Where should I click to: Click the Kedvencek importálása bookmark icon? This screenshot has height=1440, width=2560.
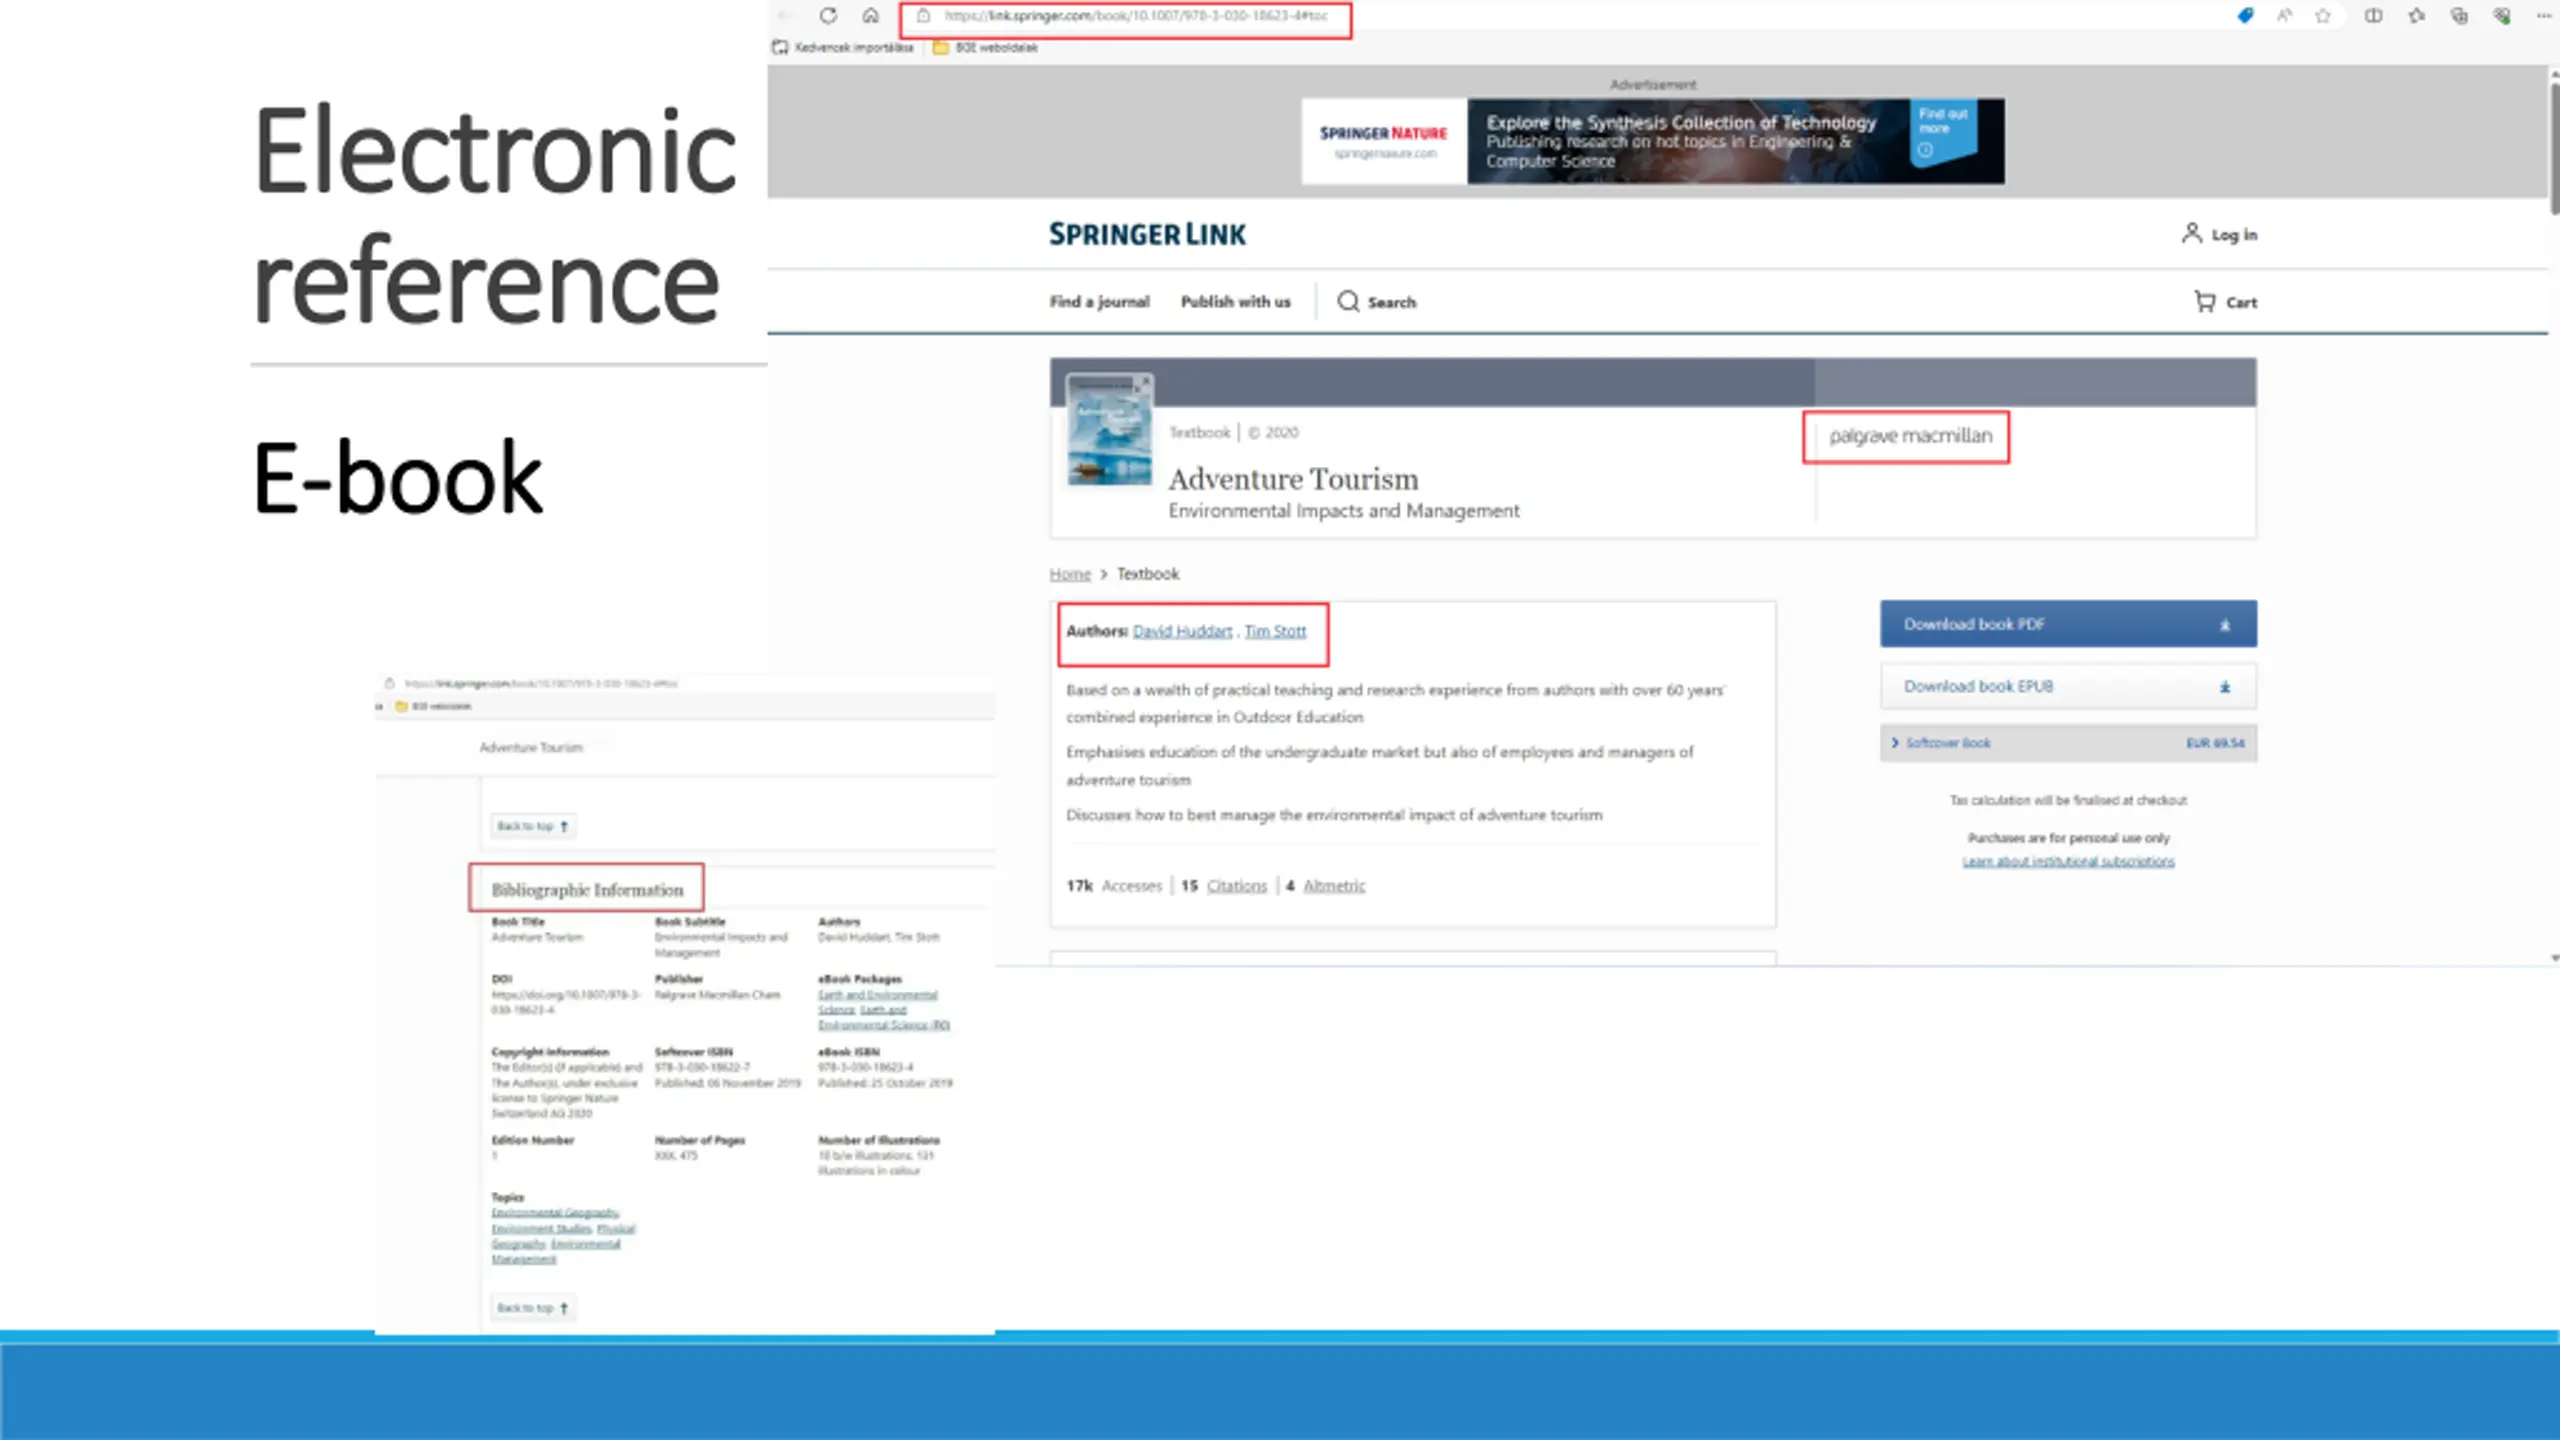(x=781, y=47)
